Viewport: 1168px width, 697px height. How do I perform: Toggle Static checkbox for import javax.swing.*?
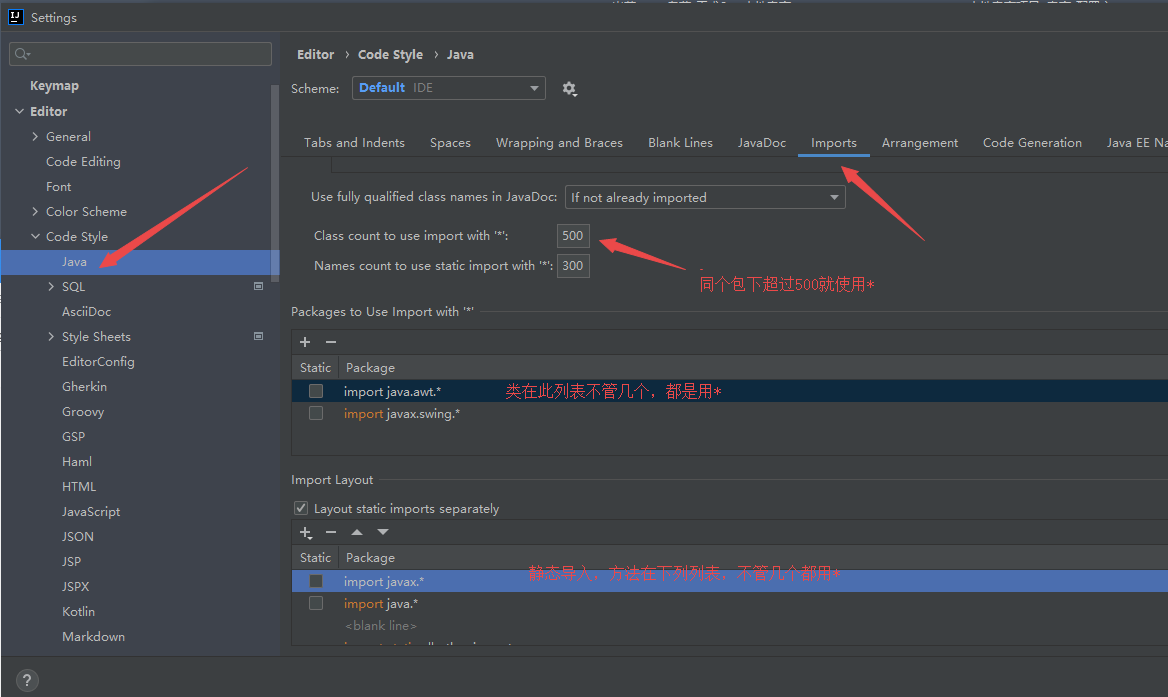(316, 413)
